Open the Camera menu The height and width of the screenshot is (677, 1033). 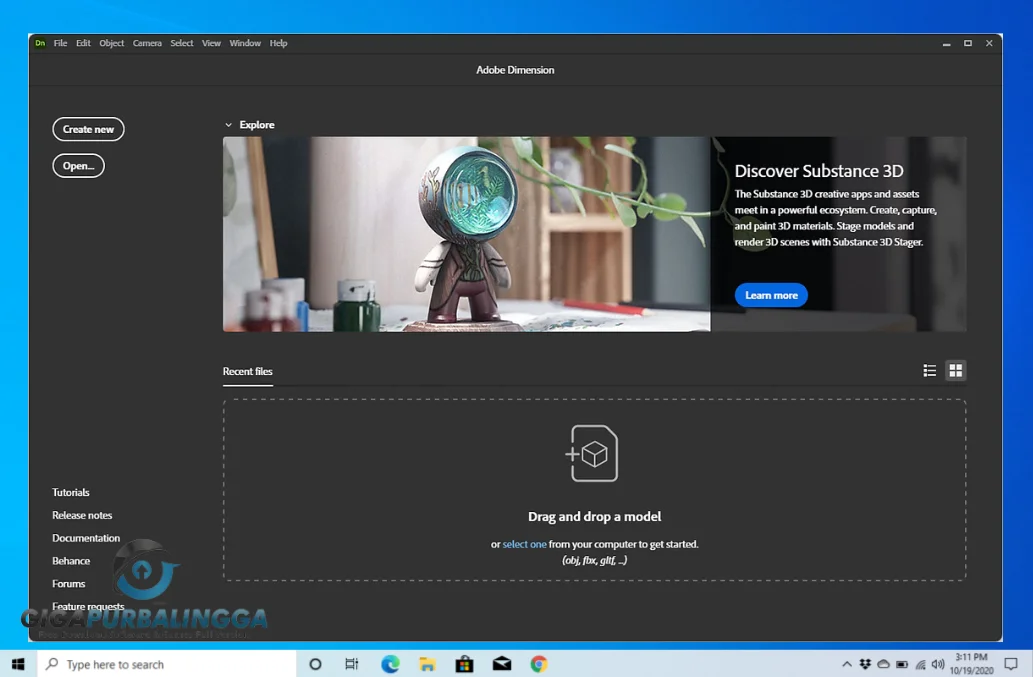pyautogui.click(x=147, y=43)
